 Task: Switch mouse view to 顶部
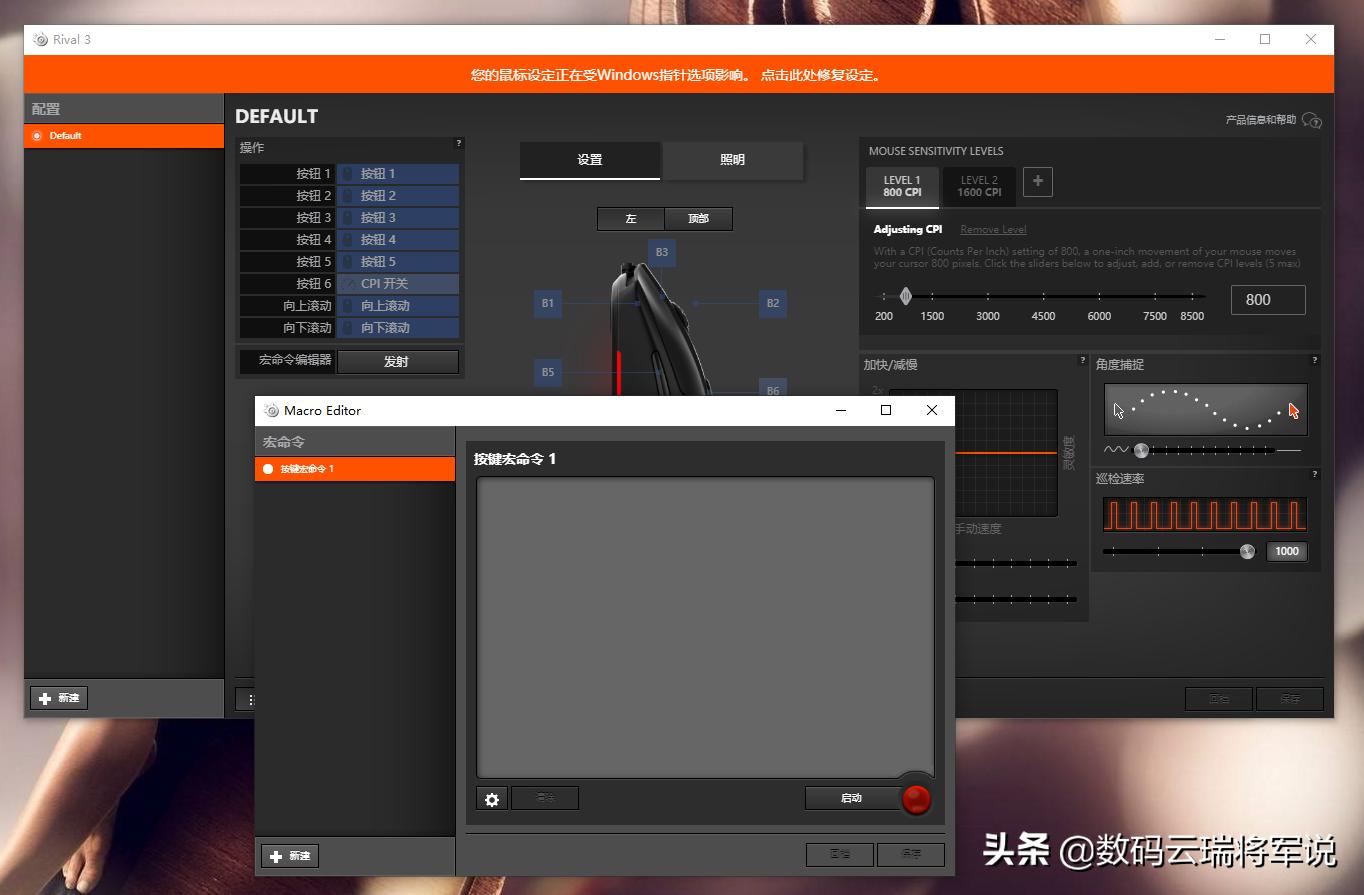(698, 218)
